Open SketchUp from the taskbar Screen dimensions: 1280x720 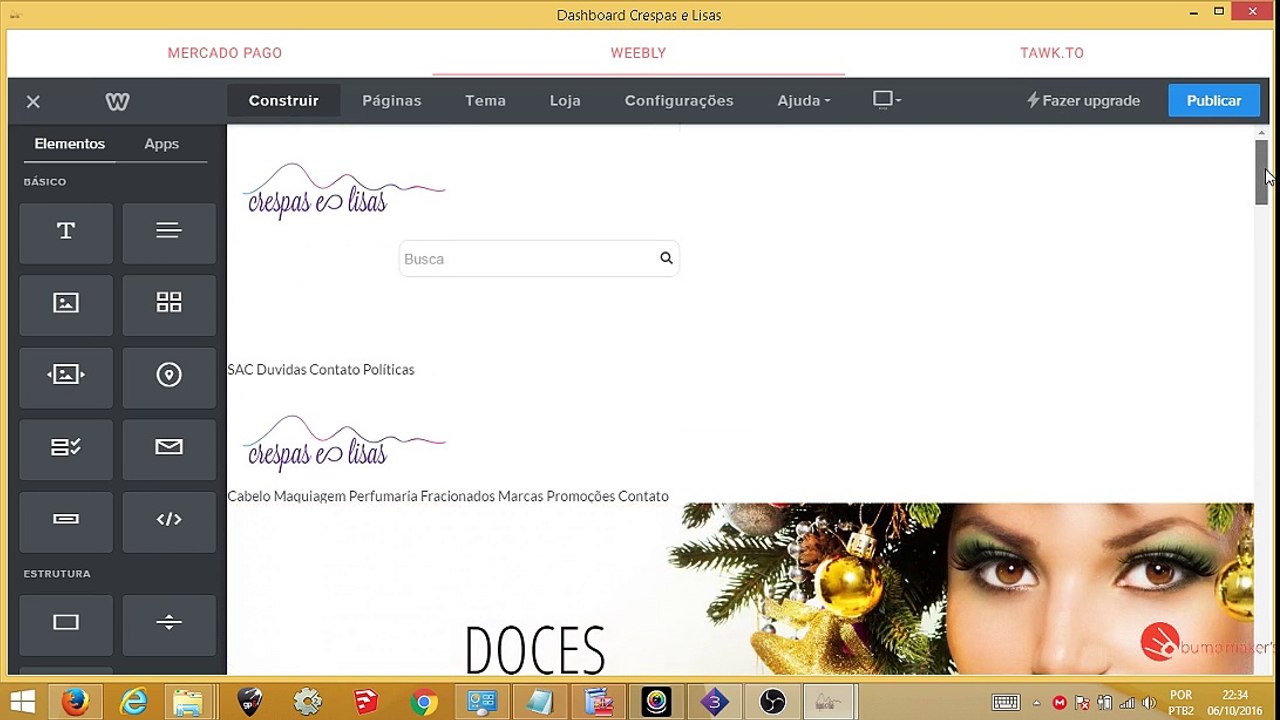click(365, 702)
